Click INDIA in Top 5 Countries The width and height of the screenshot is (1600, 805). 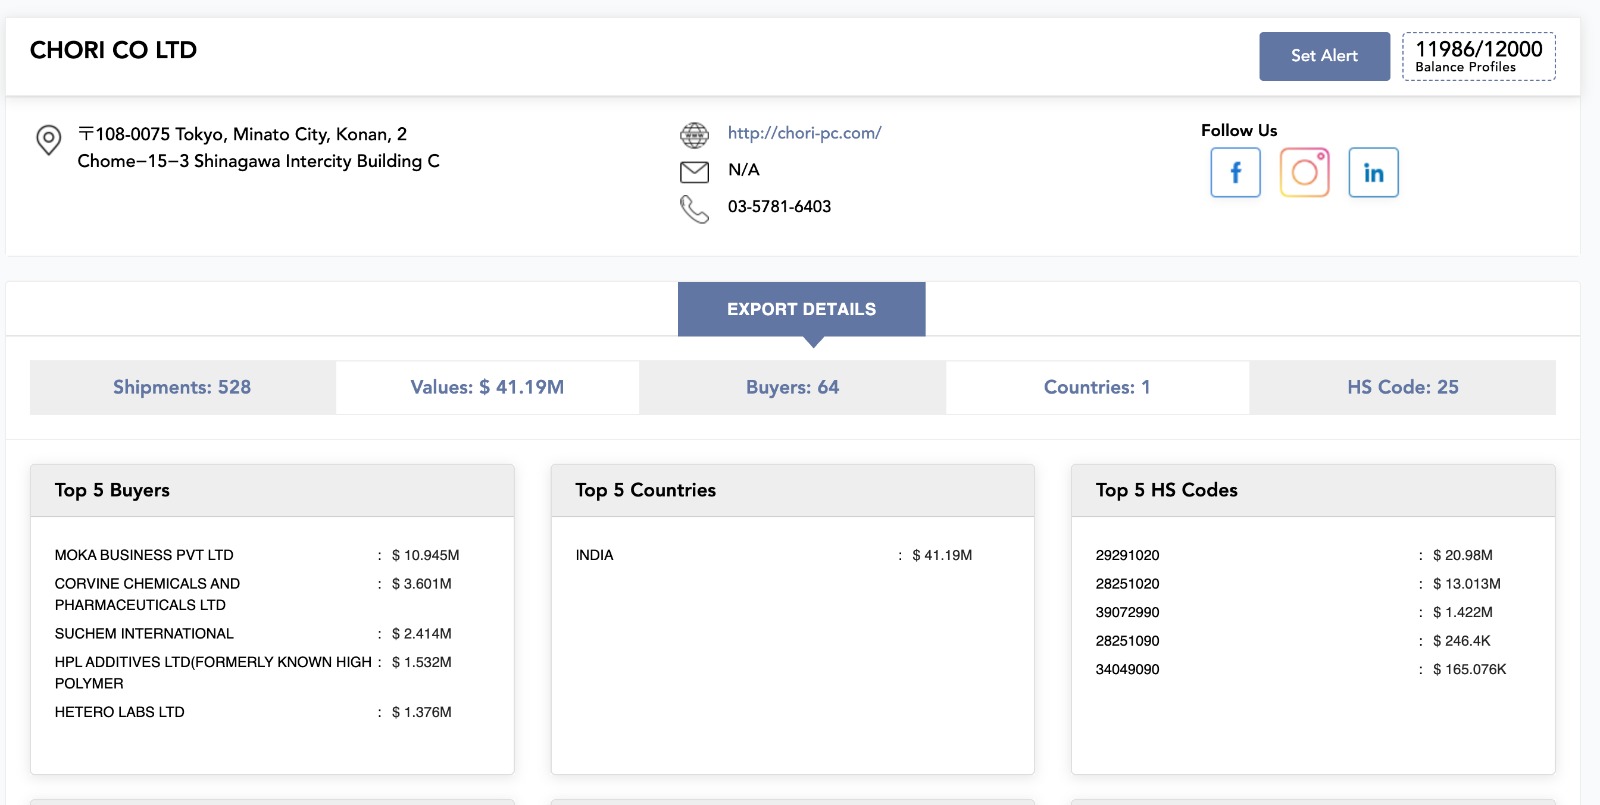594,555
